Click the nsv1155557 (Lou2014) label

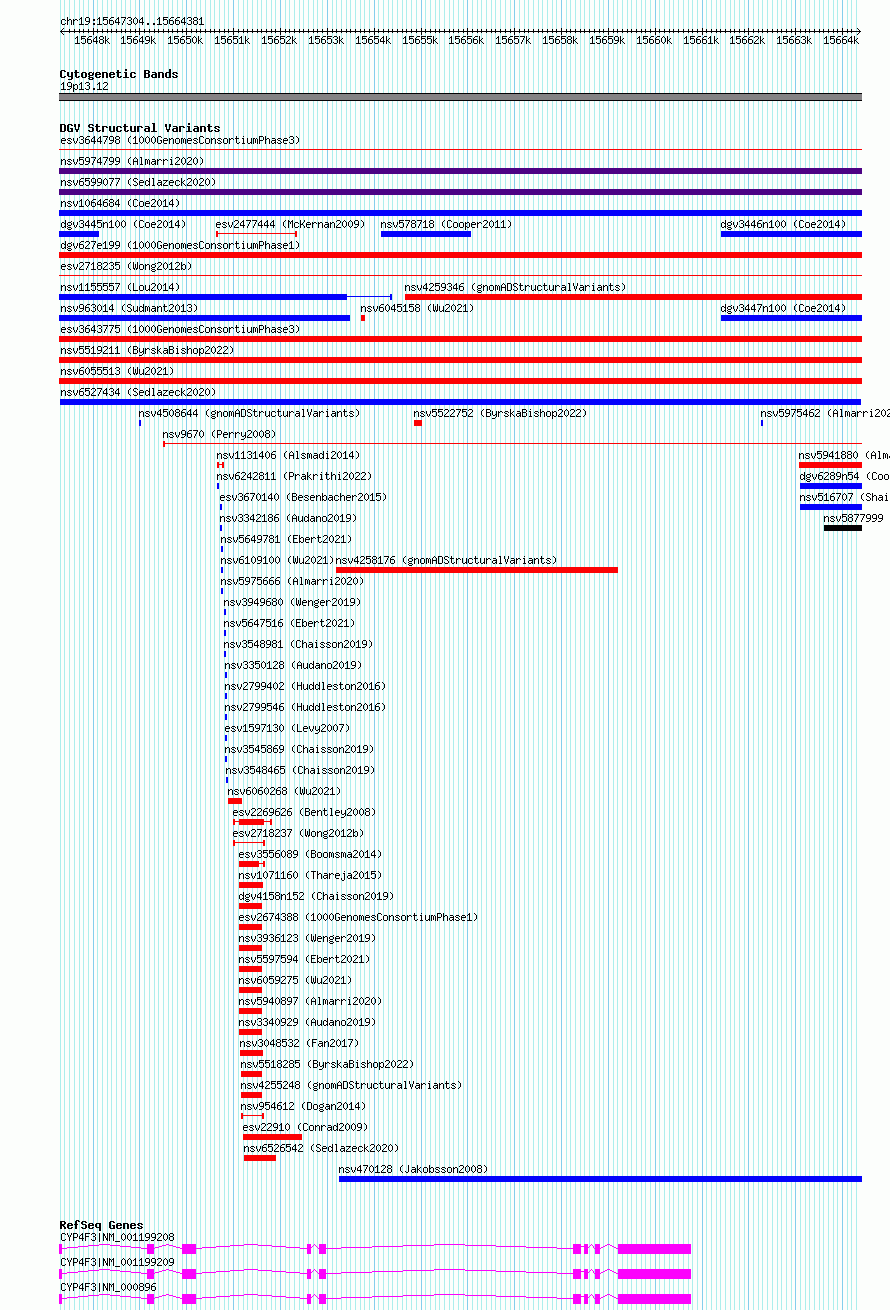[120, 287]
